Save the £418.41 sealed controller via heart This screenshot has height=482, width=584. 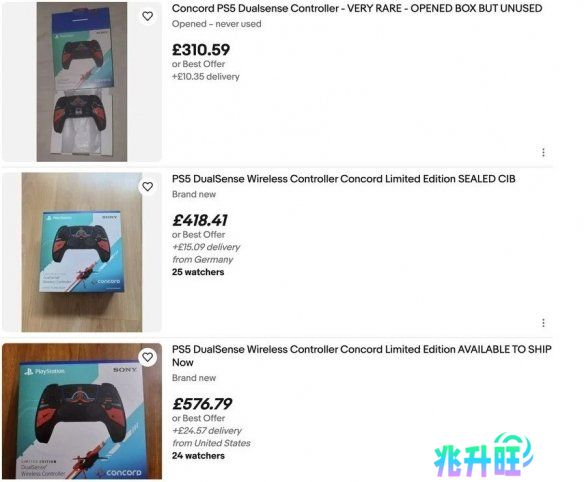point(147,186)
